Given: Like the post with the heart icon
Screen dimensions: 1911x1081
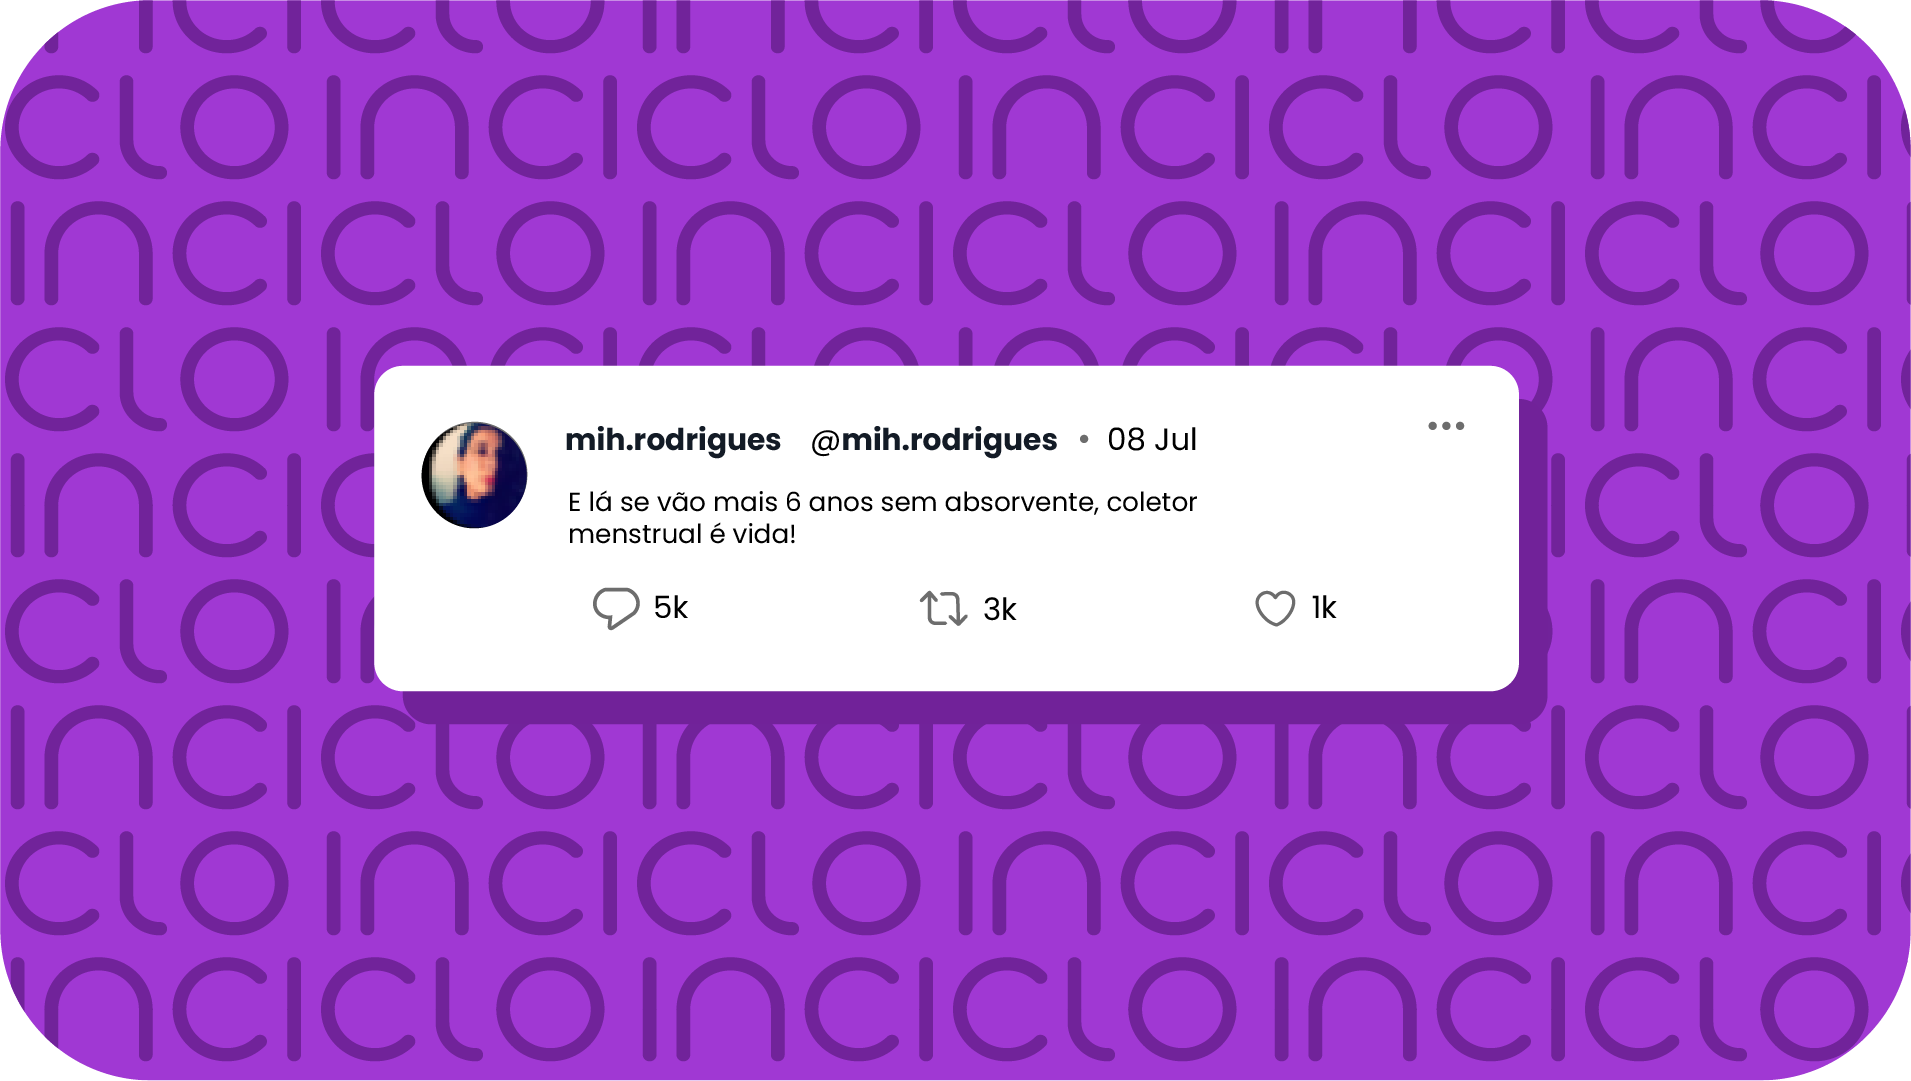Looking at the screenshot, I should (x=1275, y=608).
